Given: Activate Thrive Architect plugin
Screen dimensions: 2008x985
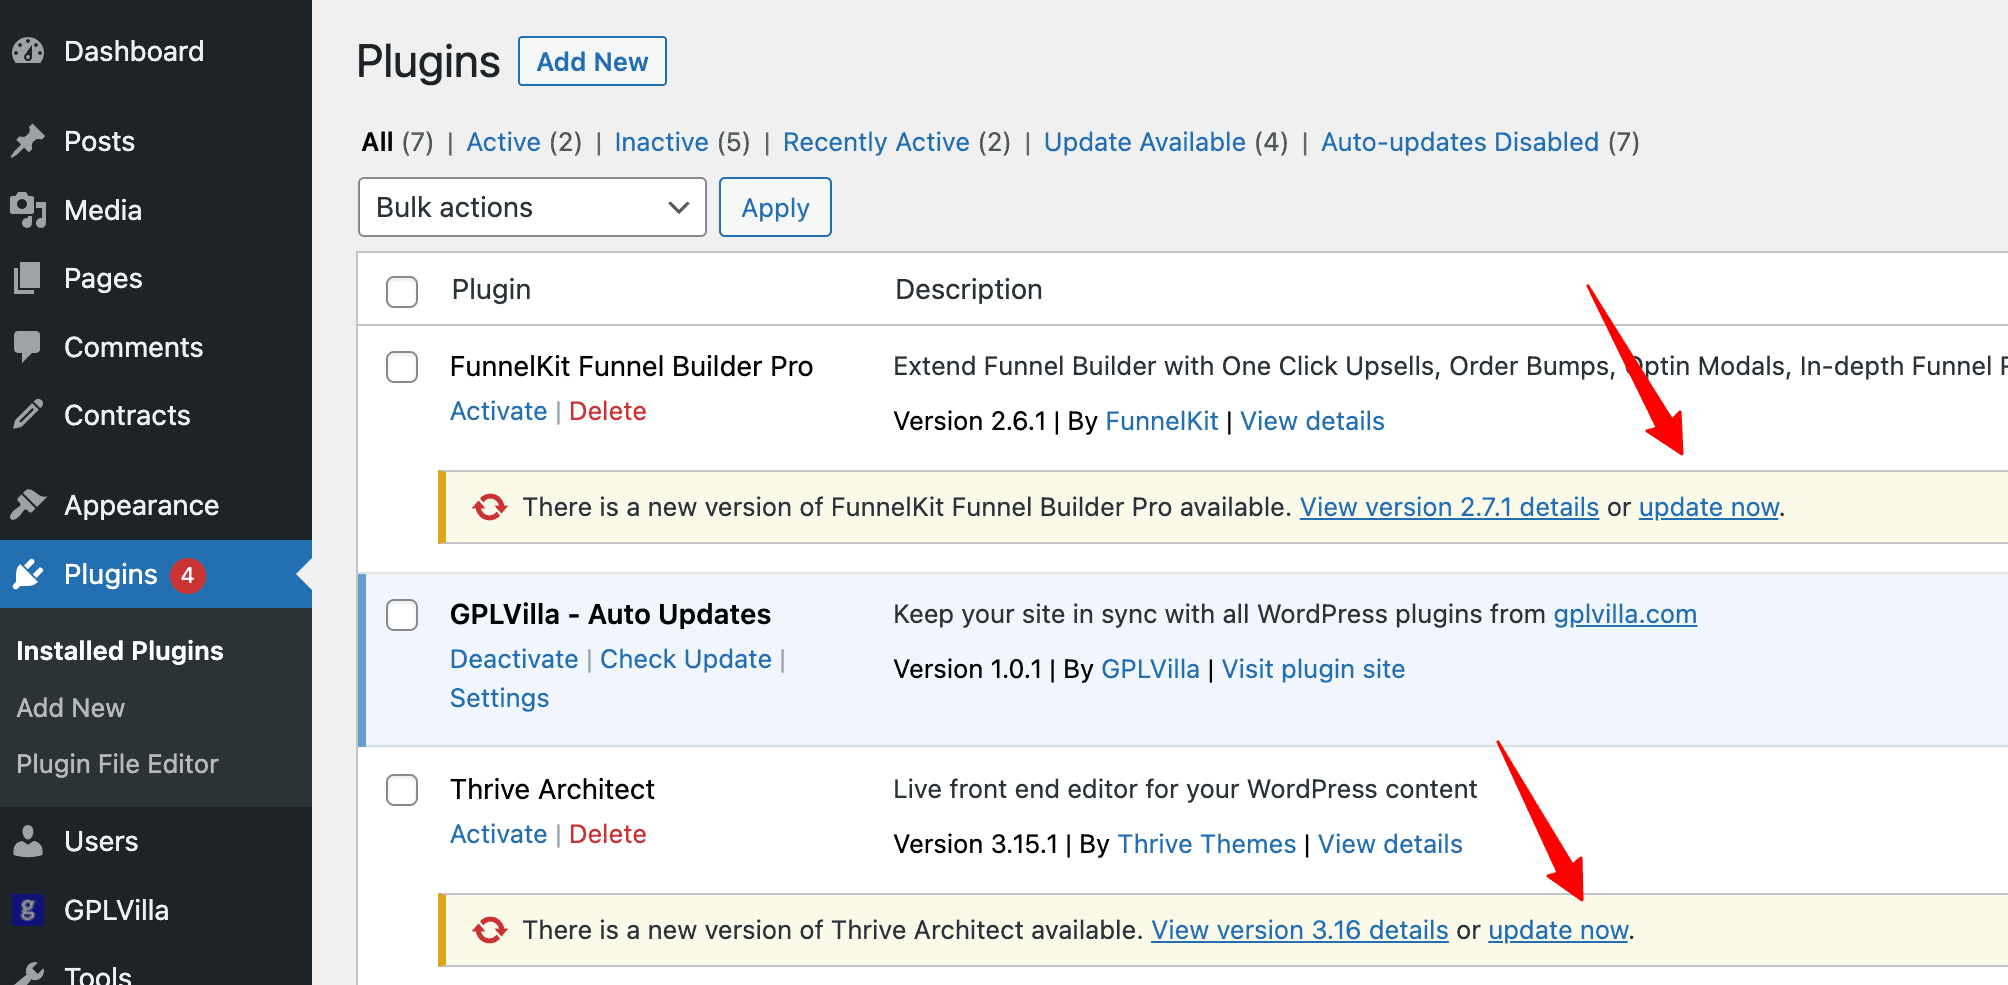Looking at the screenshot, I should click(x=498, y=834).
